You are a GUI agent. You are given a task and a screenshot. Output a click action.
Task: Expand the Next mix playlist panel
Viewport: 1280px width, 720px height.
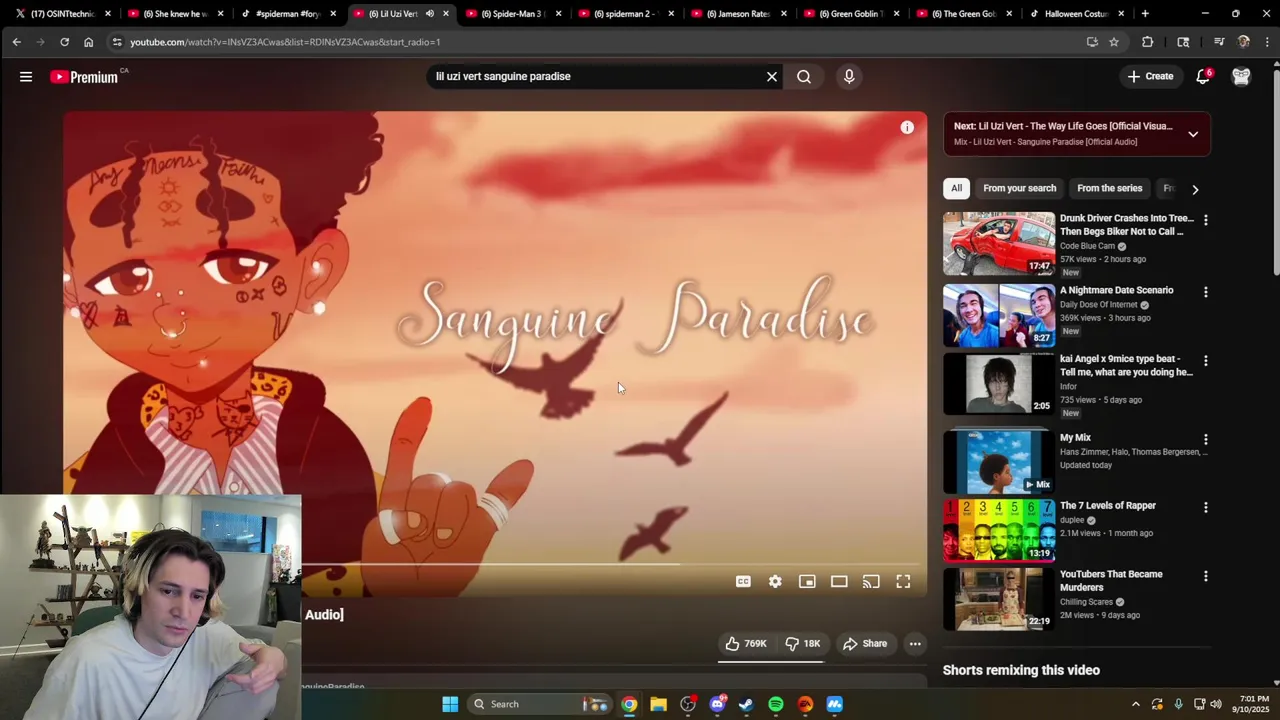tap(1193, 134)
